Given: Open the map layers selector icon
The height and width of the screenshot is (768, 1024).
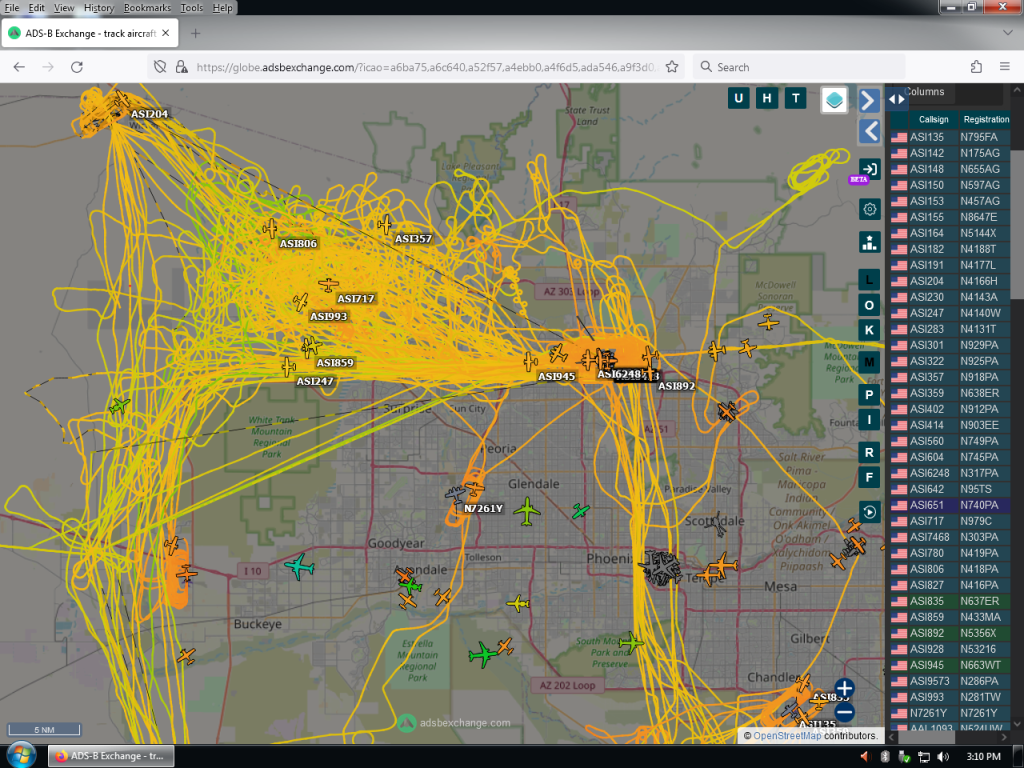Looking at the screenshot, I should 834,100.
